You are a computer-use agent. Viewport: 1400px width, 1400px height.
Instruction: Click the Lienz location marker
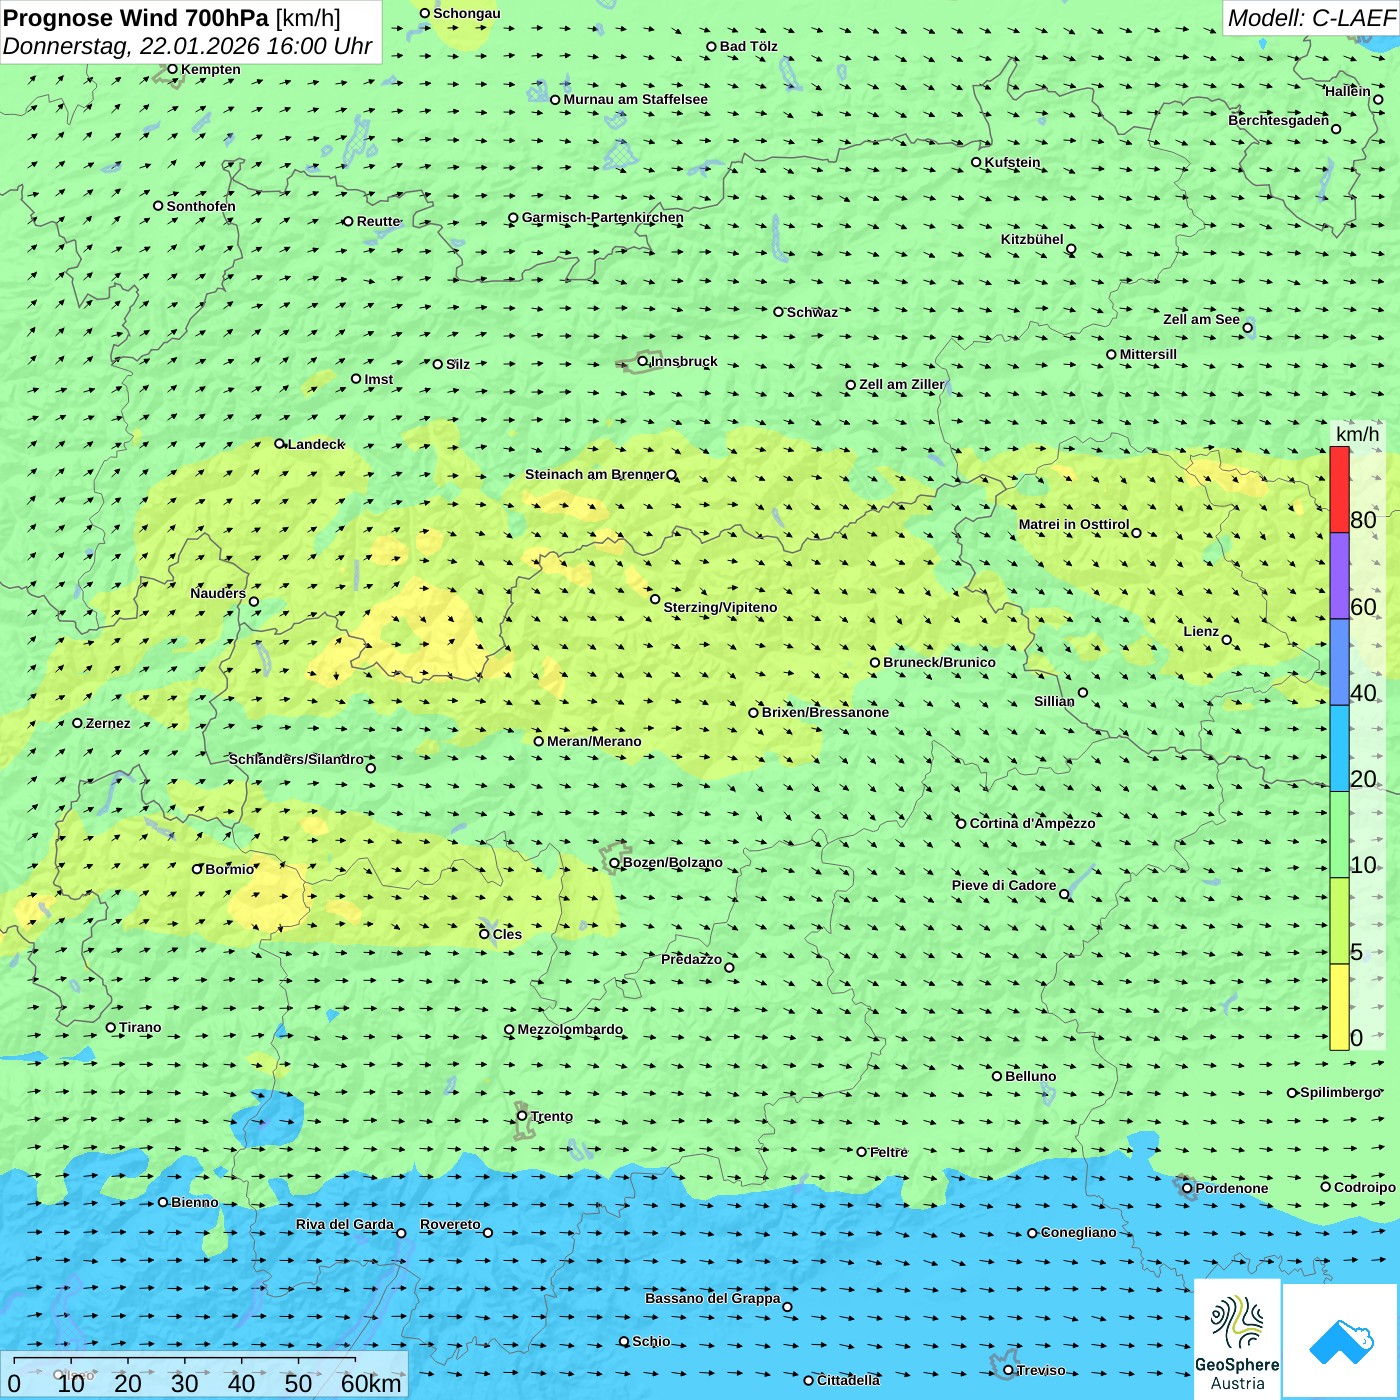click(x=1227, y=640)
